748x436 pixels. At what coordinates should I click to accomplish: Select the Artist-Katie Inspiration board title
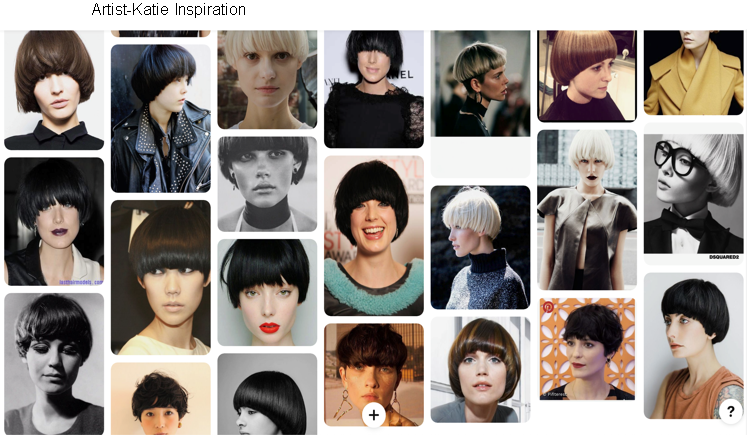click(168, 10)
